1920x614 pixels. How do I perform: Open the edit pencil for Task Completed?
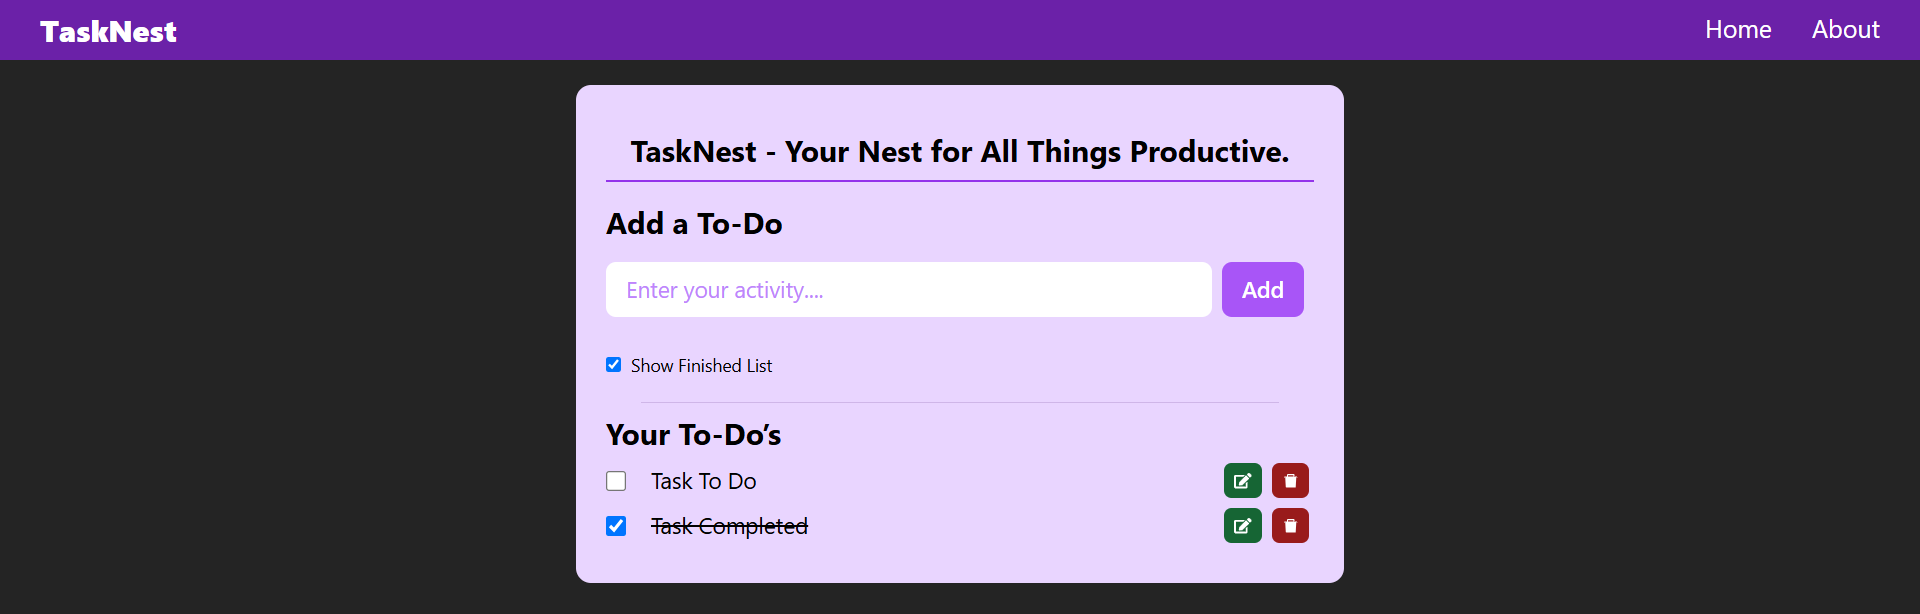[1242, 525]
